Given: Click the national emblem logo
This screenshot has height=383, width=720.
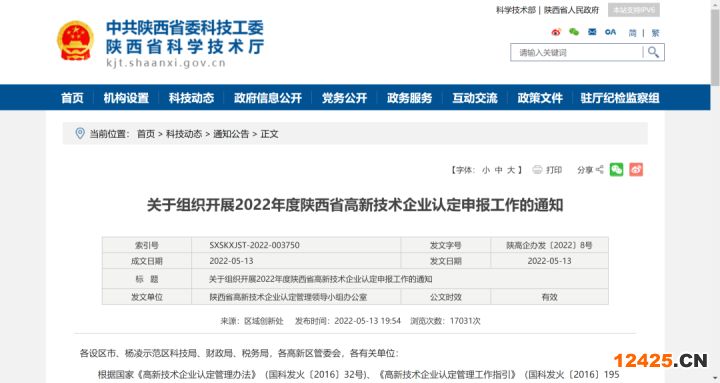Looking at the screenshot, I should pos(76,40).
